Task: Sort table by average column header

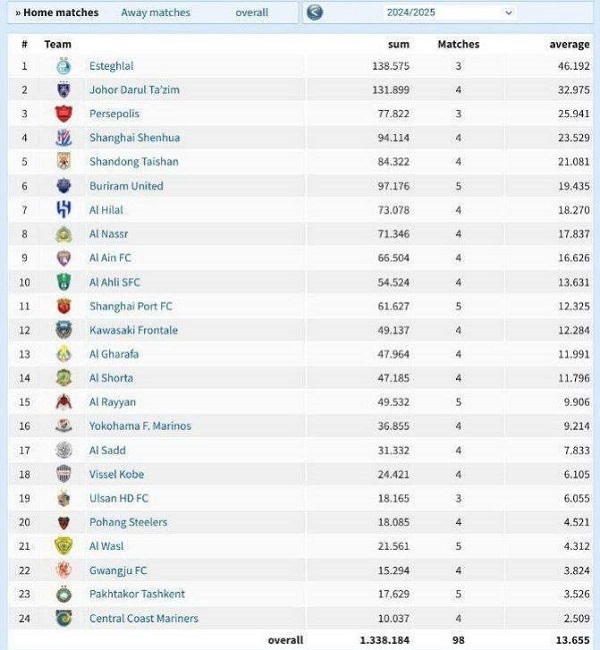Action: click(x=569, y=44)
